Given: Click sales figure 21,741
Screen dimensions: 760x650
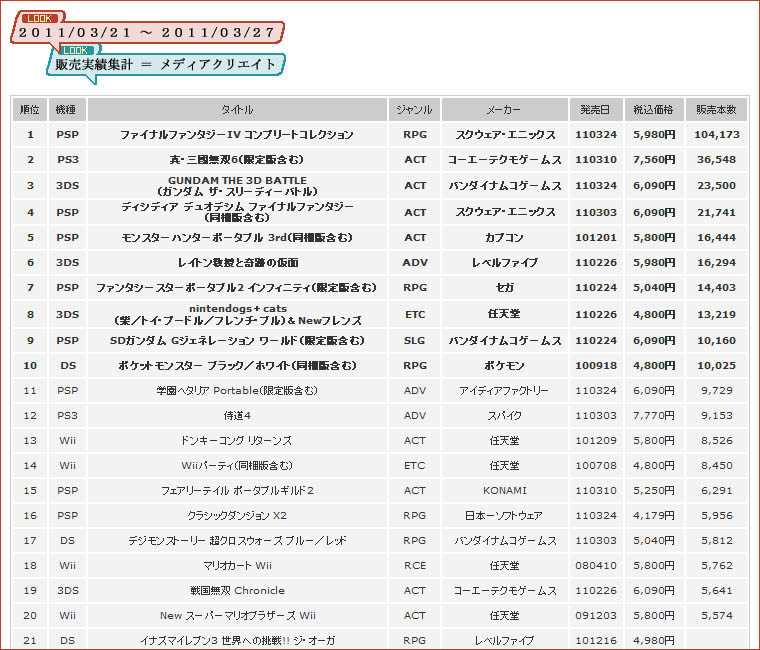Looking at the screenshot, I should pyautogui.click(x=717, y=212).
